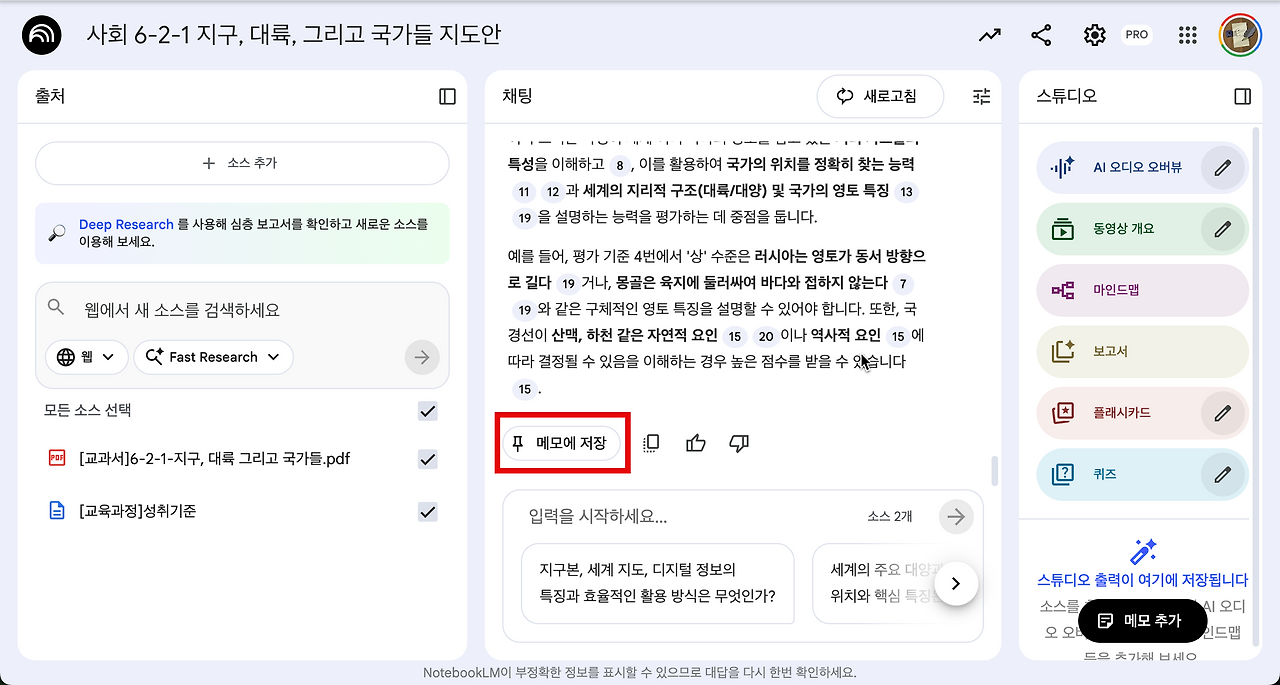This screenshot has height=685, width=1280.
Task: Click the 입력을 시작하세요 chat input
Action: [690, 516]
